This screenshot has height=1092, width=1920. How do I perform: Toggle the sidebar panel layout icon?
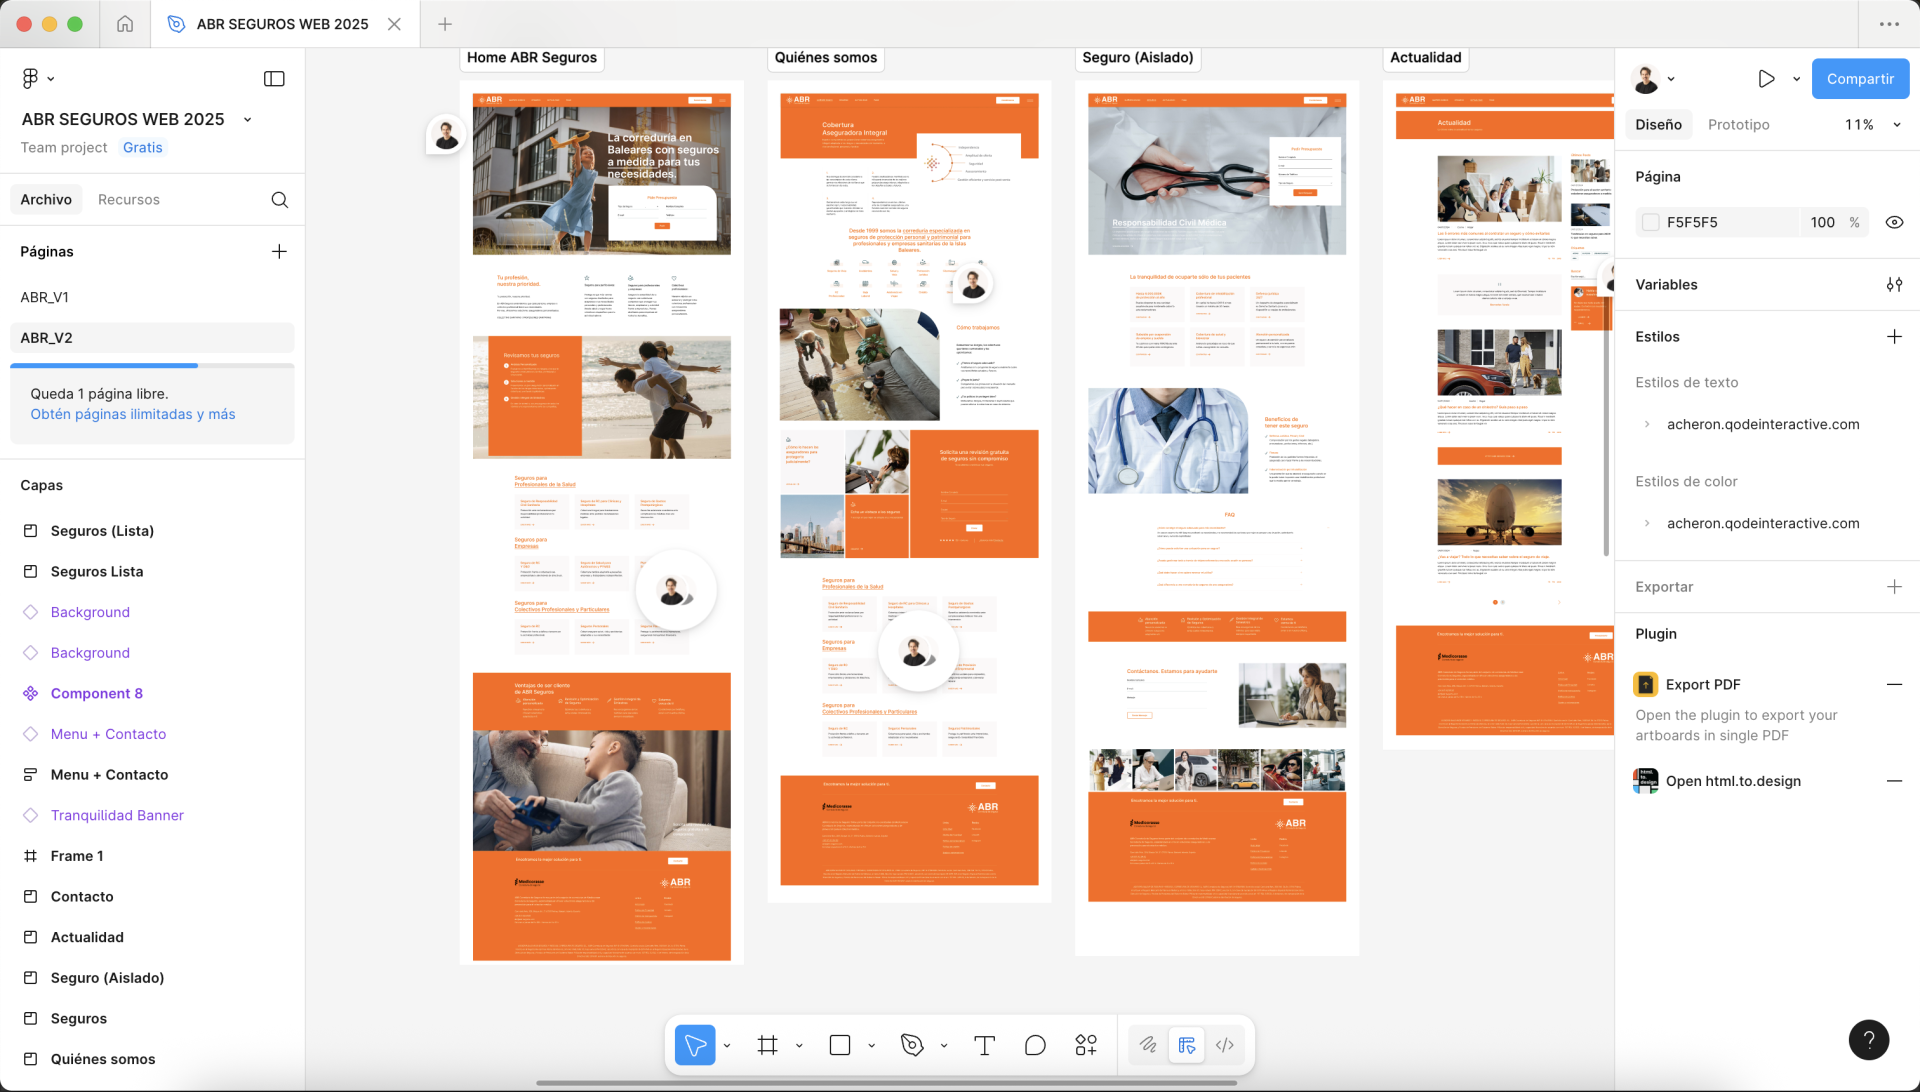[x=274, y=78]
